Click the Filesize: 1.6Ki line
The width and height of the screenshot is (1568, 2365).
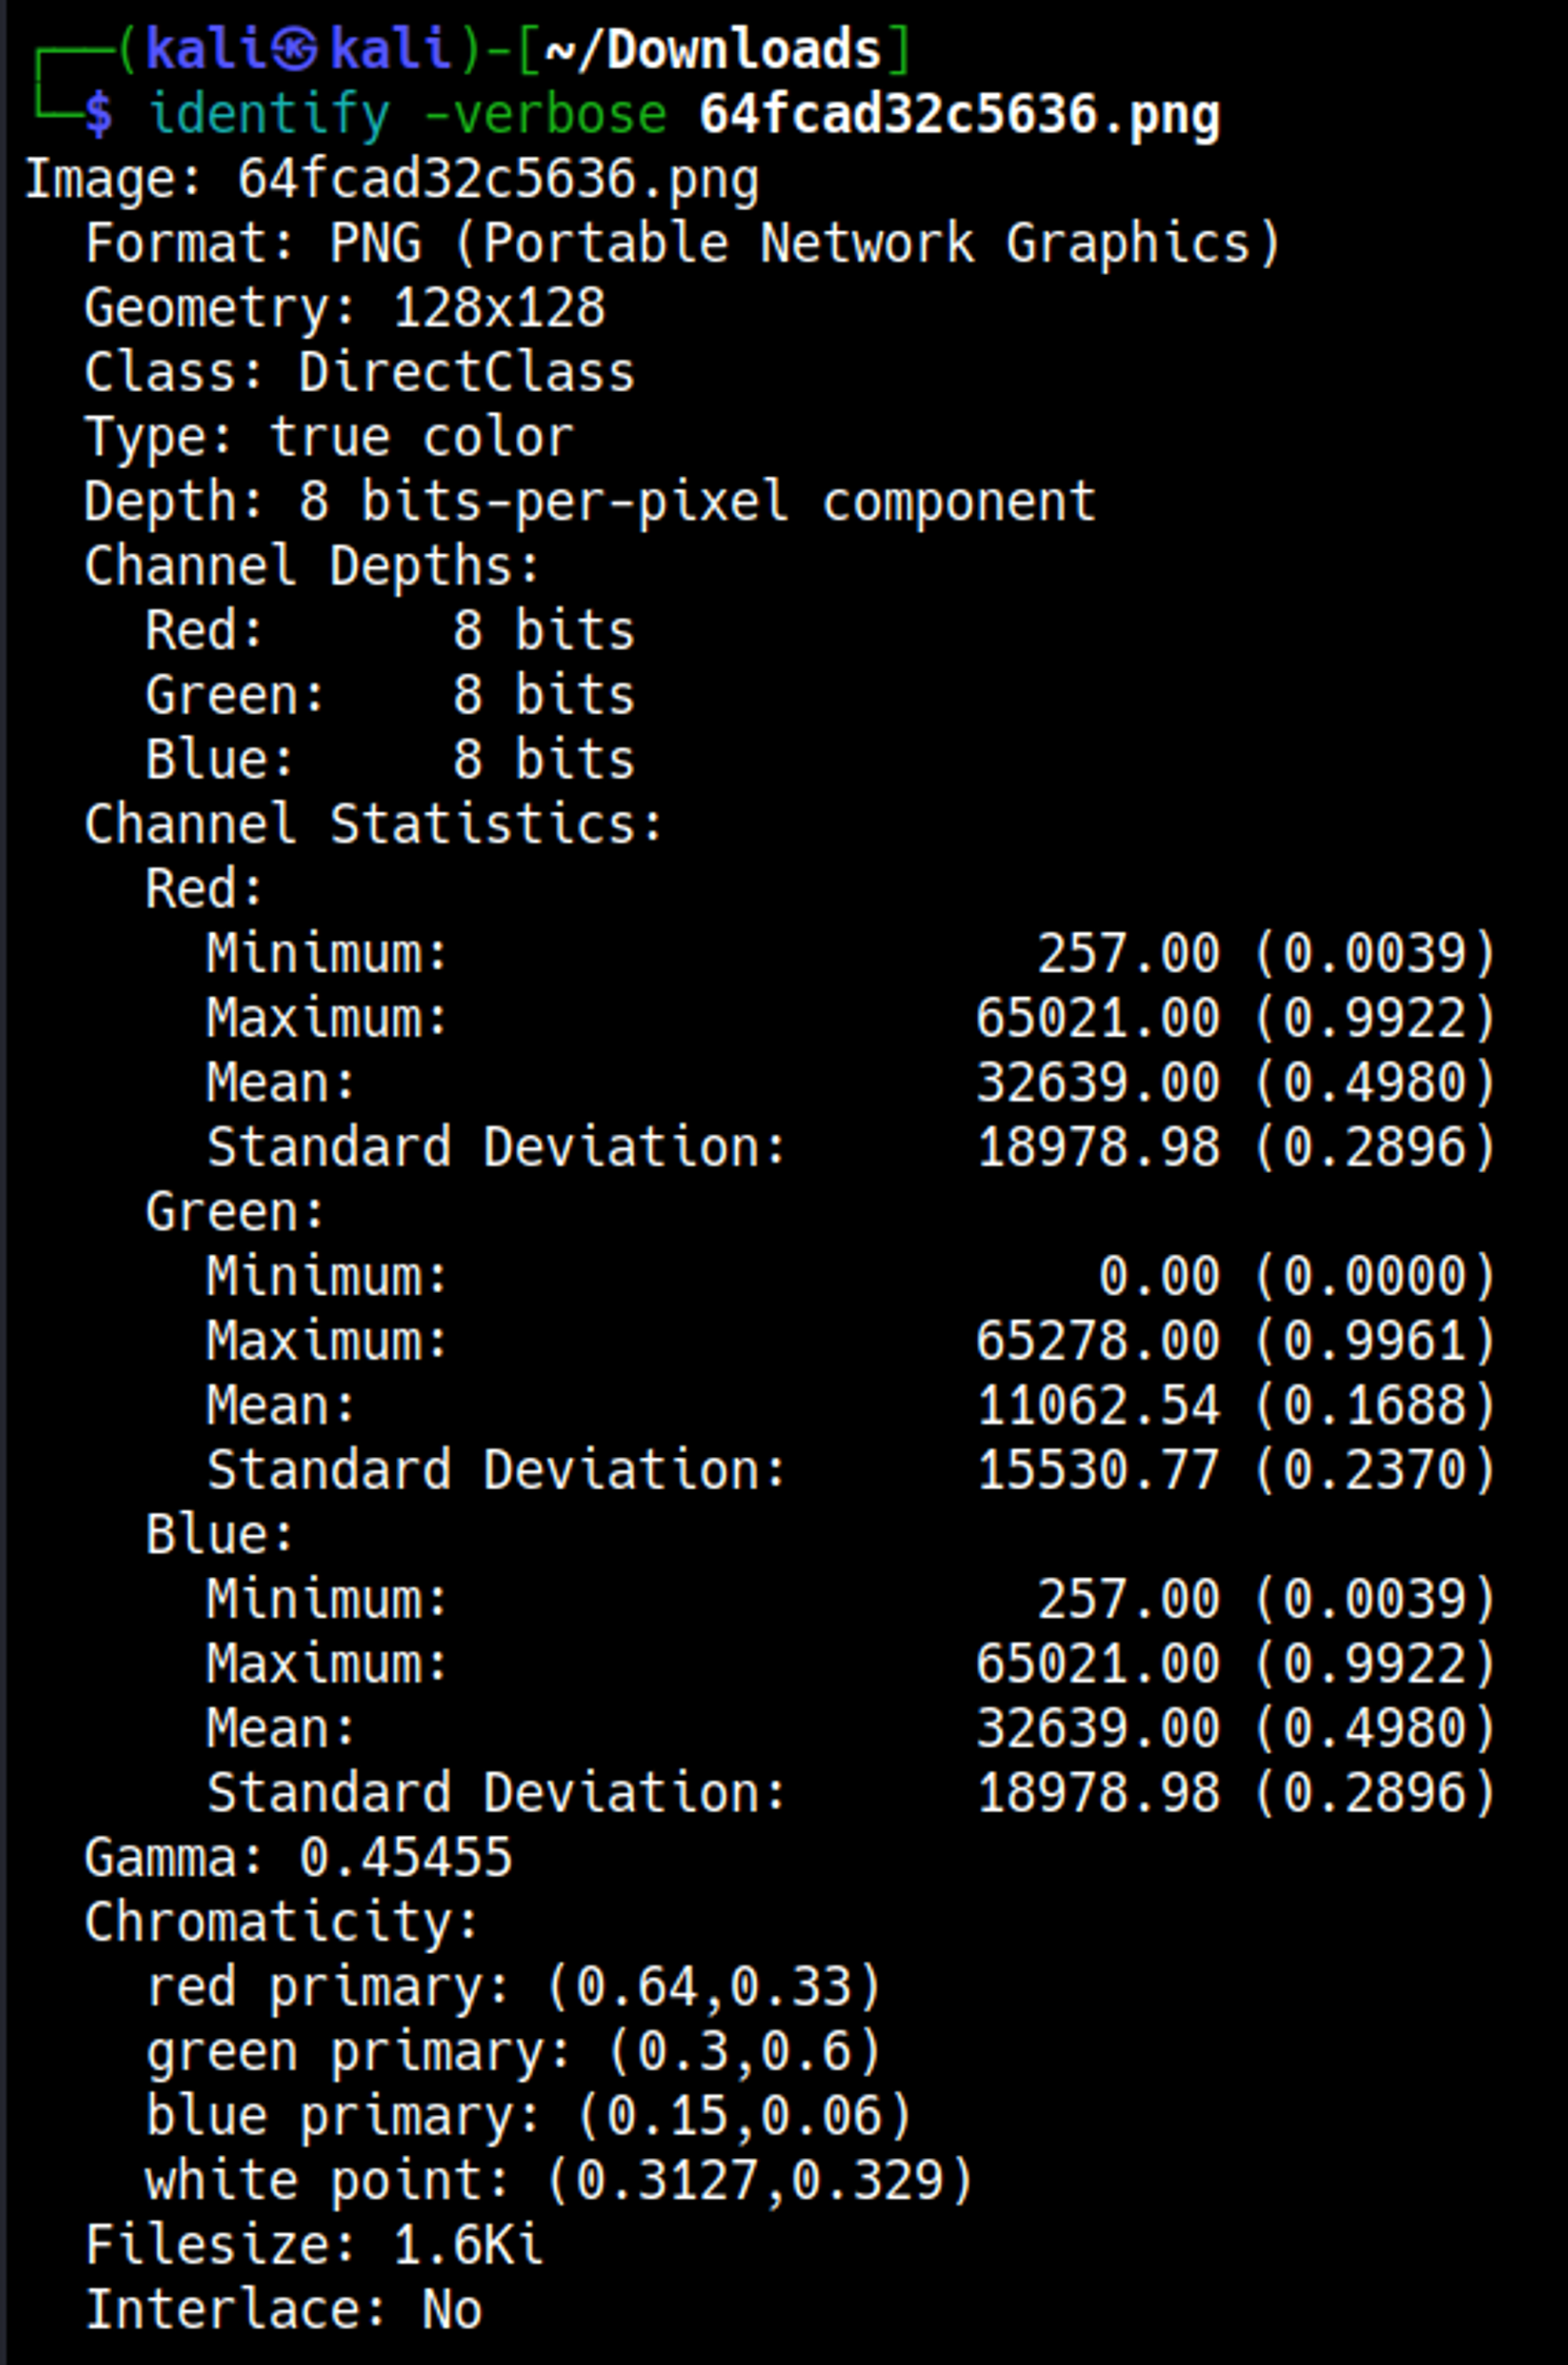tap(314, 2244)
